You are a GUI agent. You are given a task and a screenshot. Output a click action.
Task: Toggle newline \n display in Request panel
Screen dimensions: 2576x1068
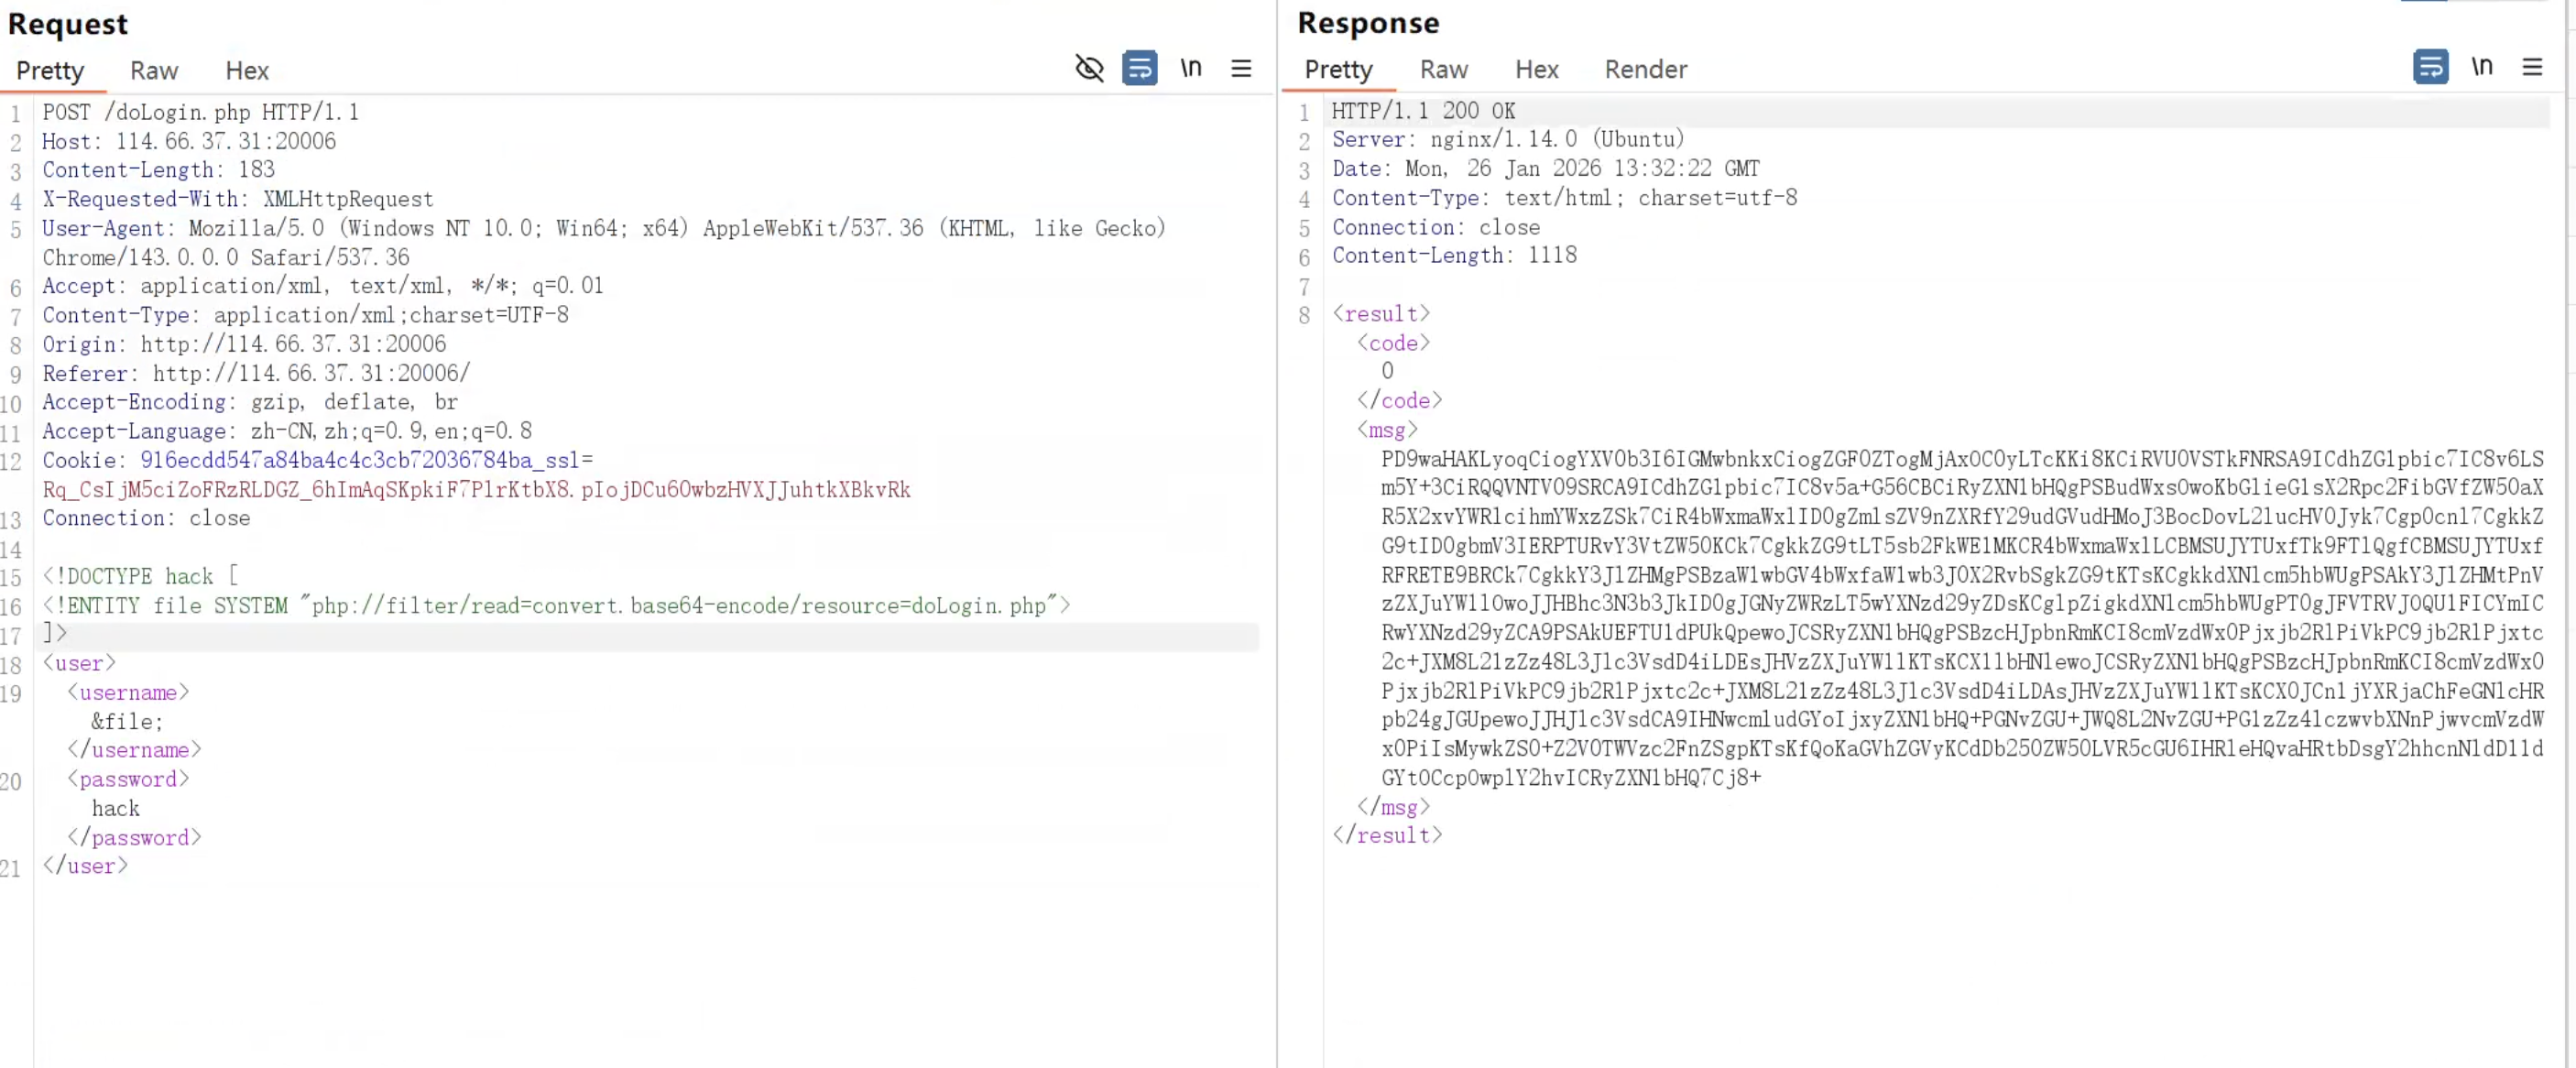[1190, 68]
